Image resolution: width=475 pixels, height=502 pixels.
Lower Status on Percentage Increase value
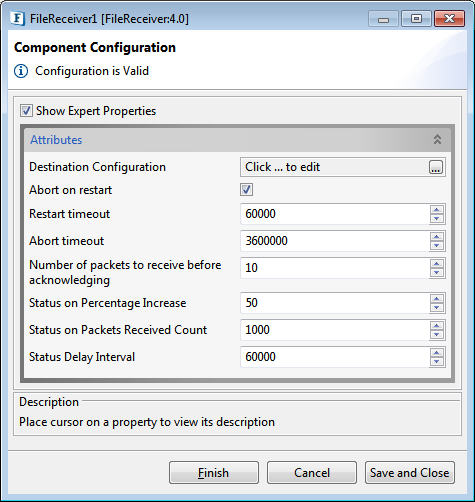pos(437,307)
